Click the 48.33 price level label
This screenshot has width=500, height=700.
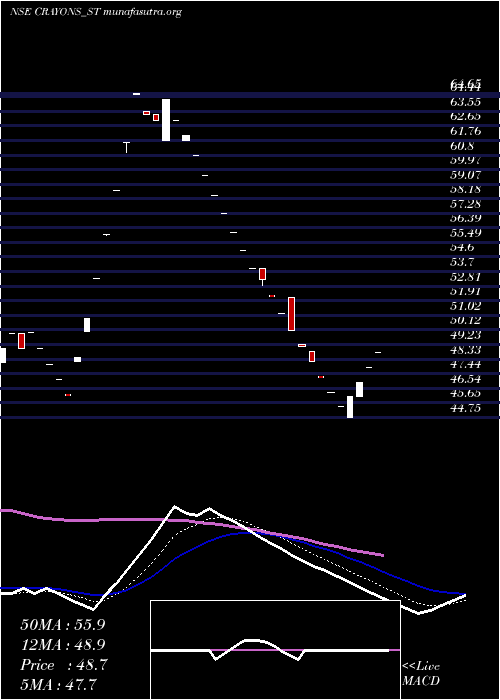tap(466, 350)
